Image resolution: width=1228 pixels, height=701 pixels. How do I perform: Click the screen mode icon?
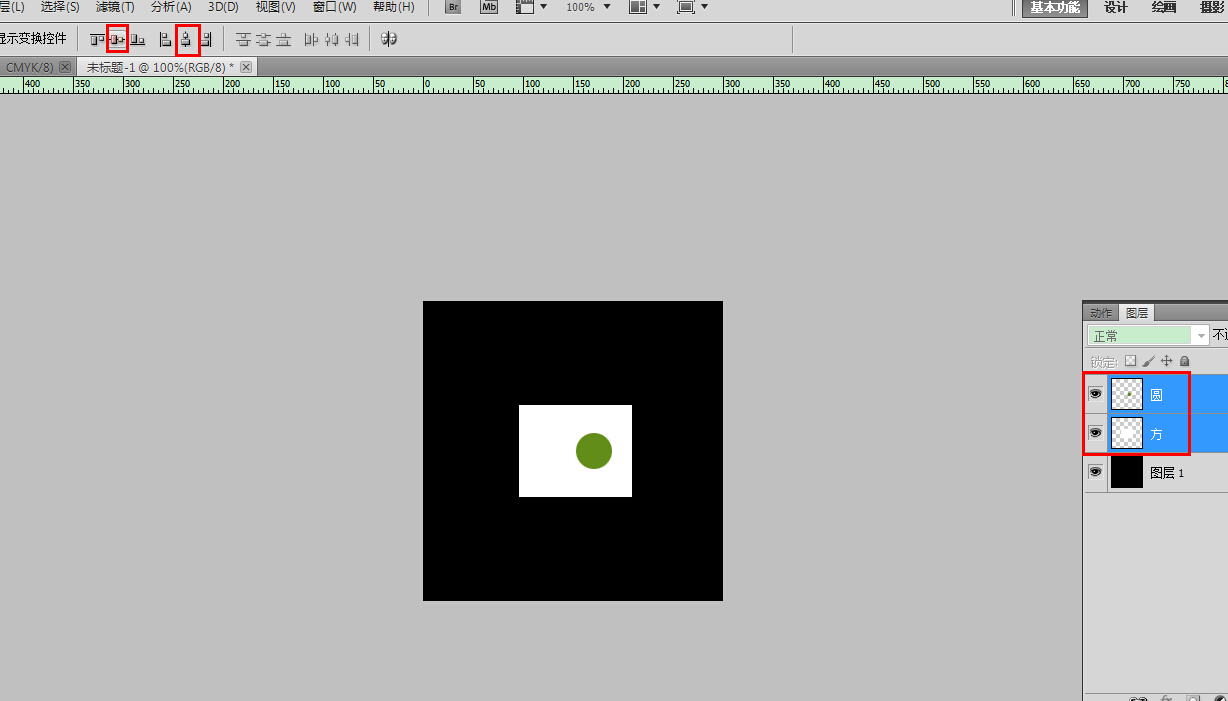pyautogui.click(x=686, y=7)
